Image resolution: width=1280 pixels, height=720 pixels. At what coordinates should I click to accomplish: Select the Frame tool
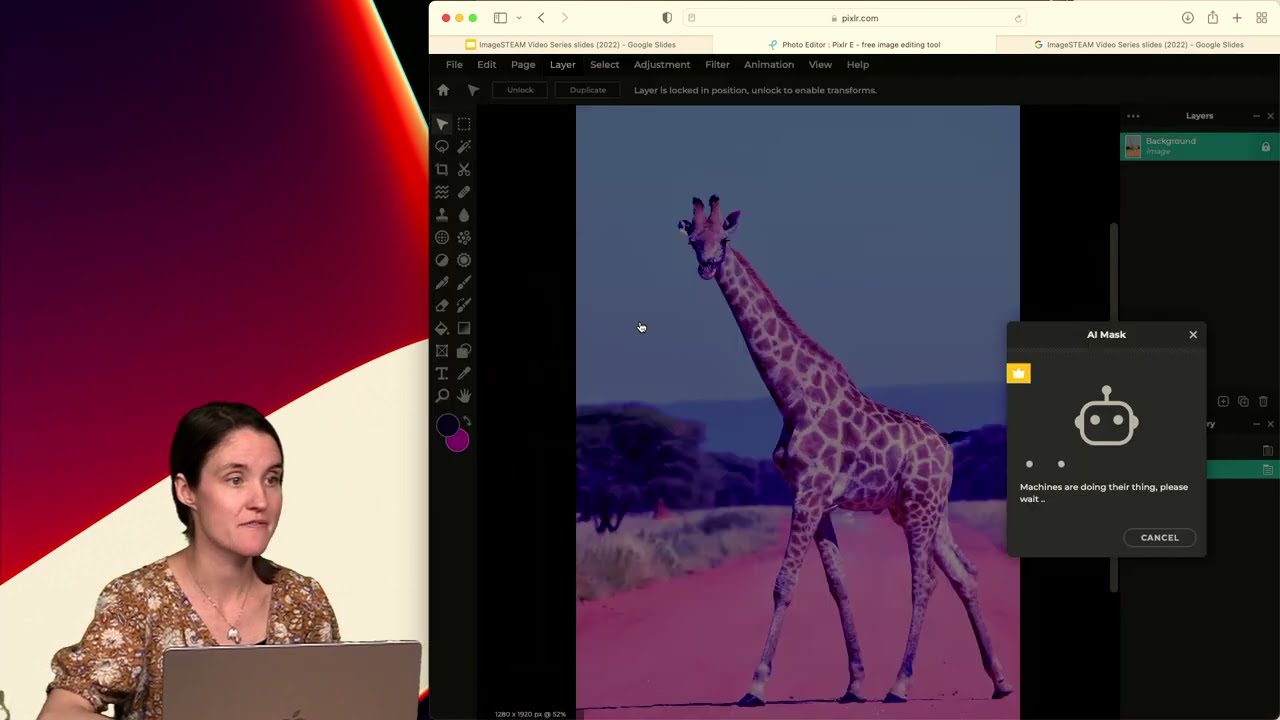[x=442, y=351]
